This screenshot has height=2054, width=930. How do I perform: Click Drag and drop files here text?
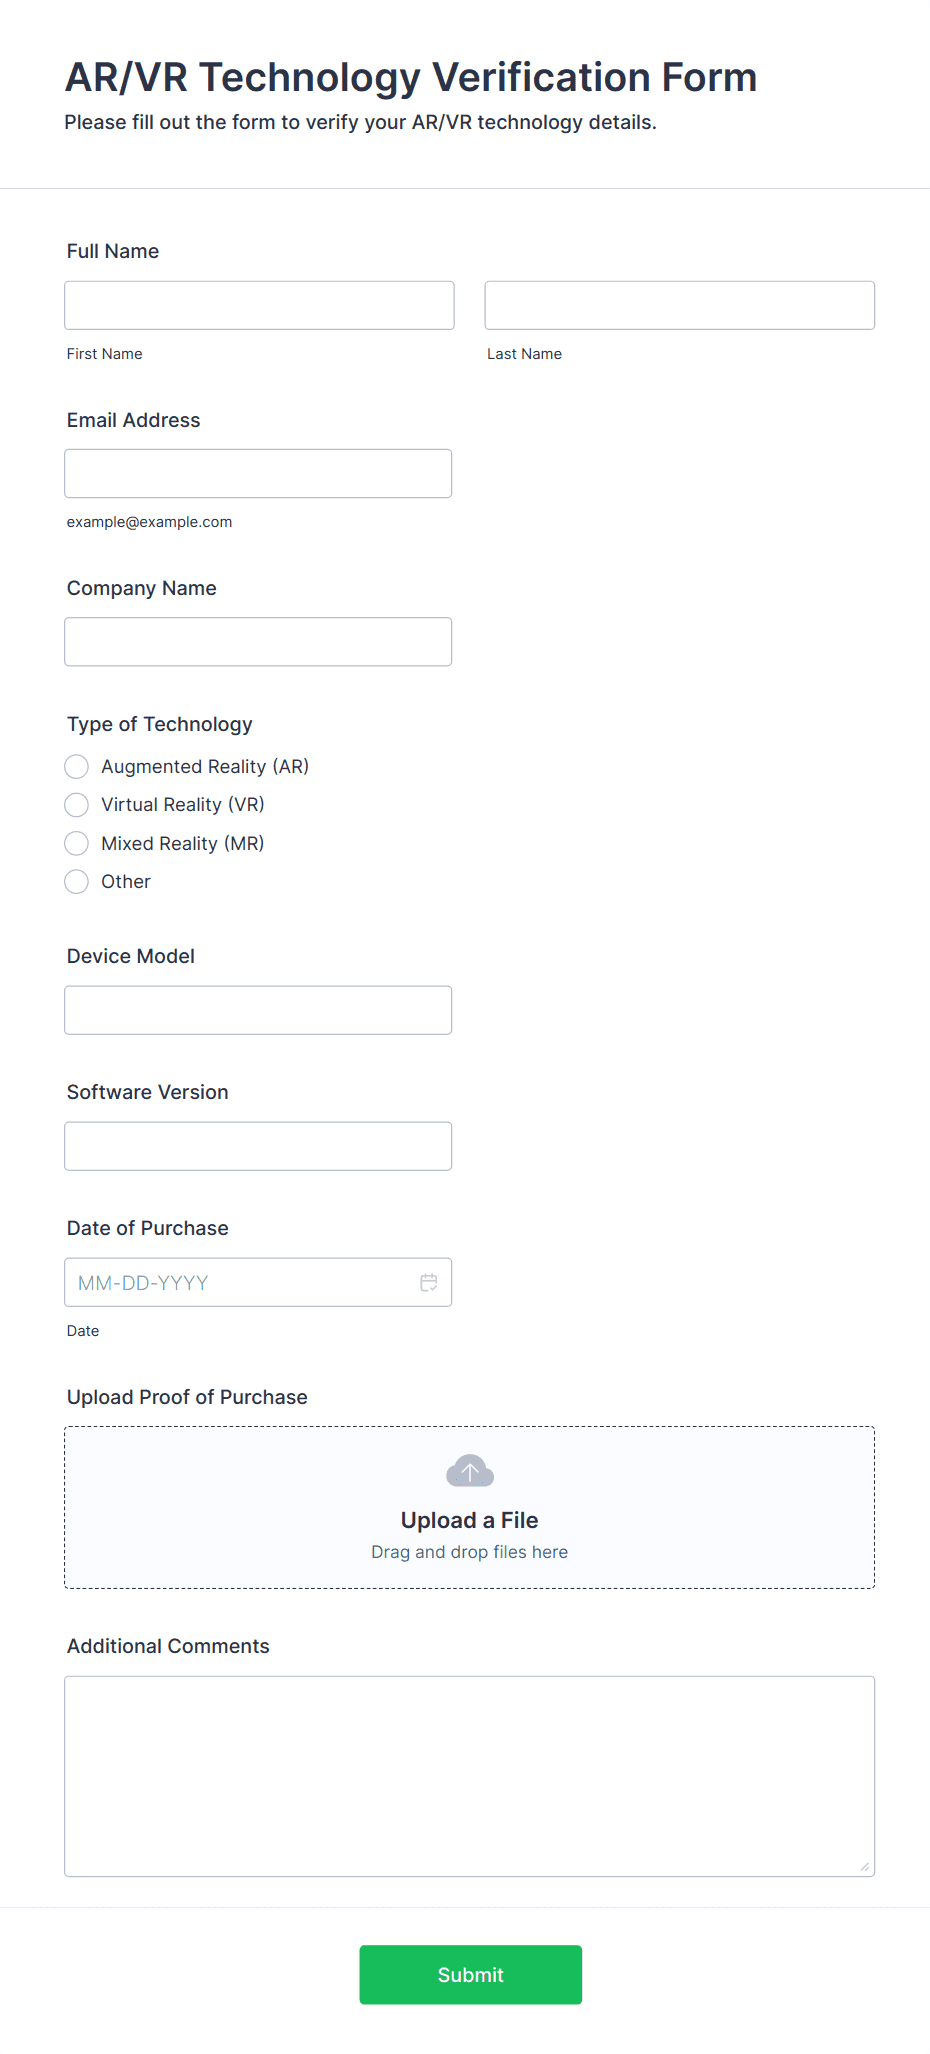pyautogui.click(x=470, y=1552)
